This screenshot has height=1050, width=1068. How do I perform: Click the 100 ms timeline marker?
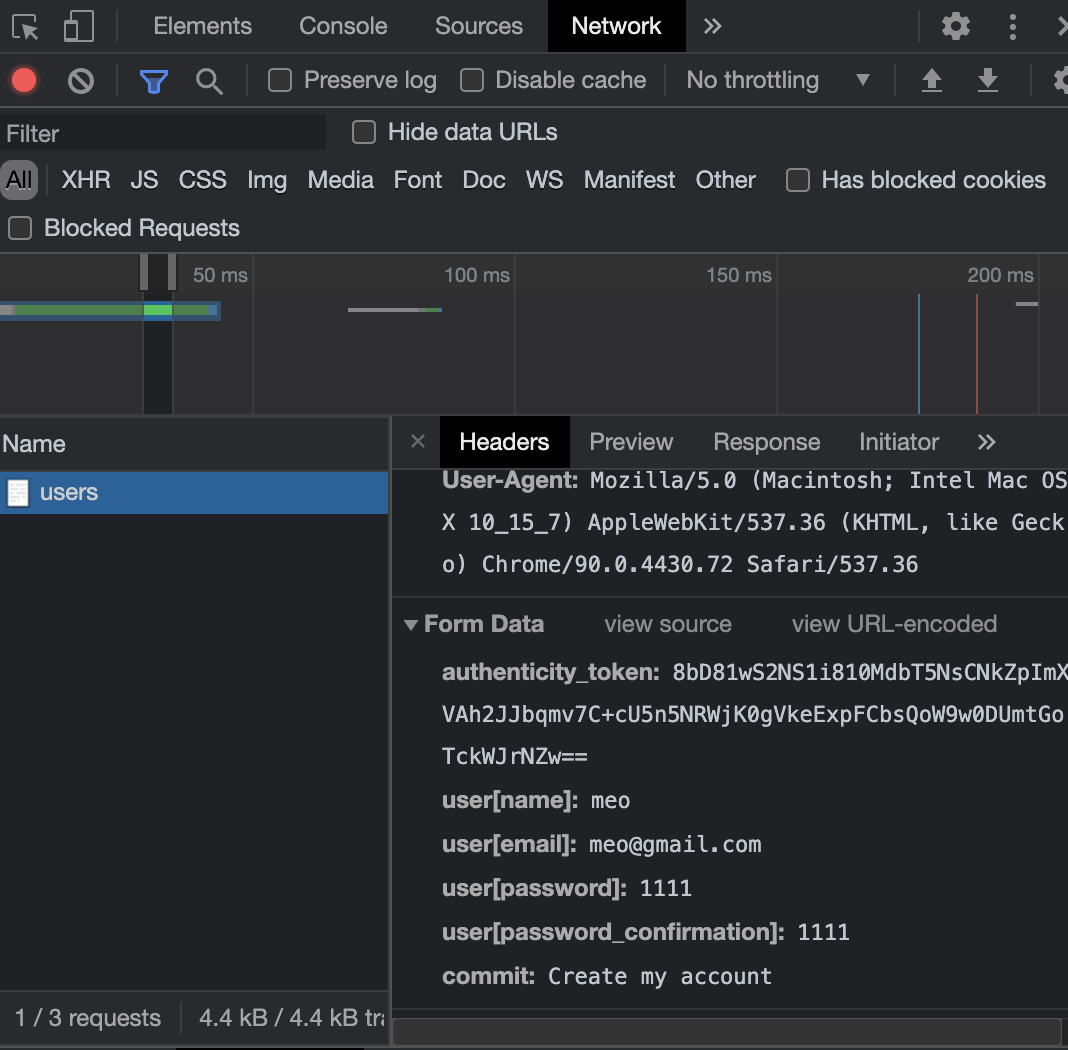[x=477, y=275]
